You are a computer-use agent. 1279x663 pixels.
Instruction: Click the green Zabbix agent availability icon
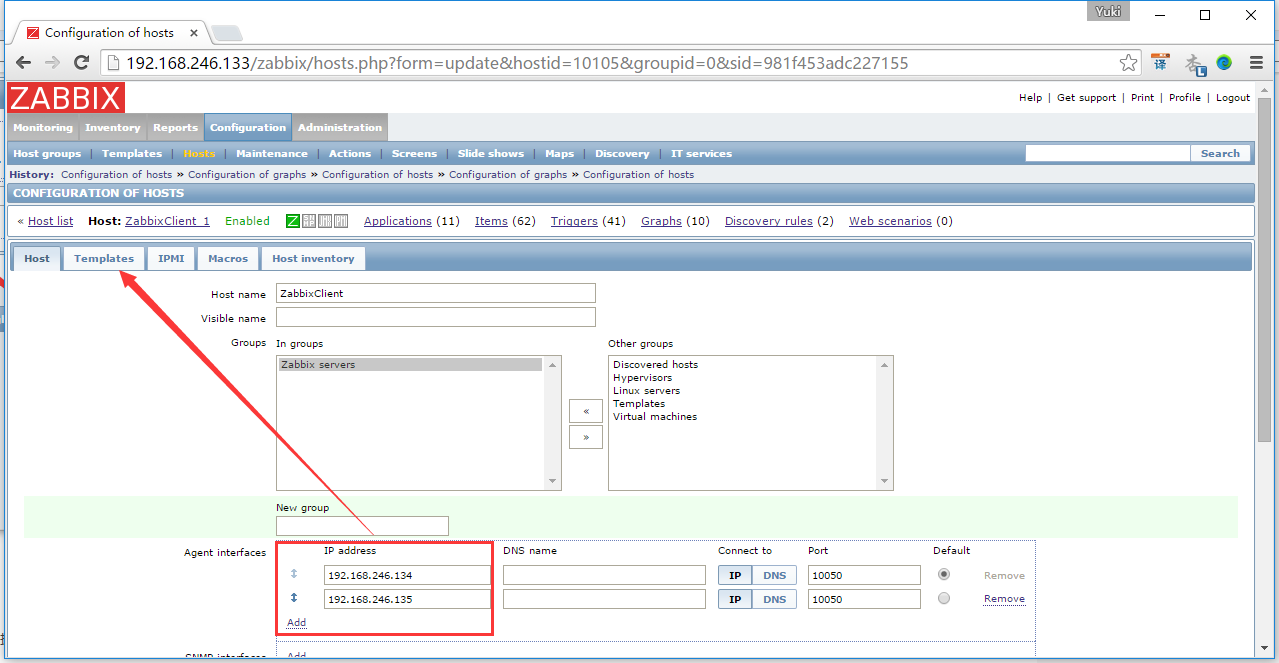tap(293, 221)
